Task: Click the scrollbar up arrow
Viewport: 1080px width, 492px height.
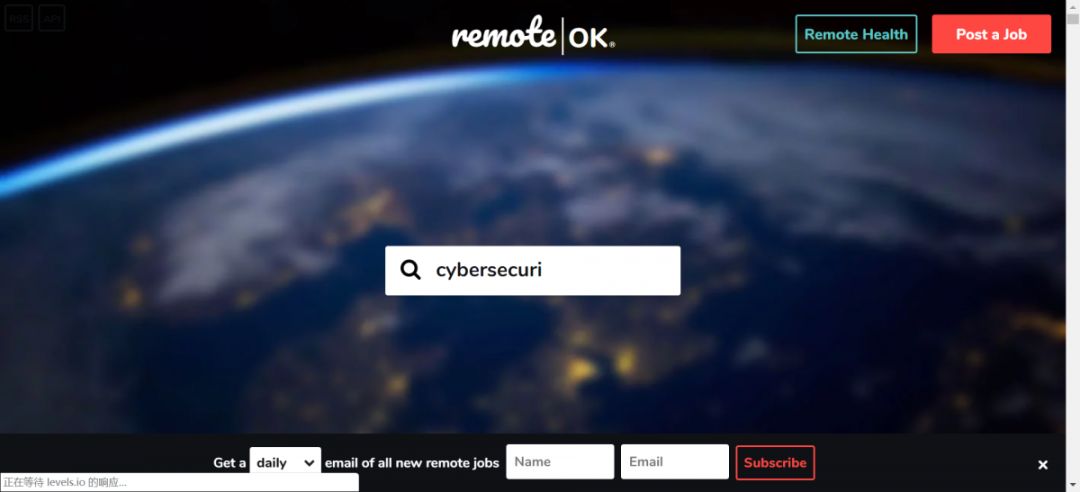Action: coord(1073,6)
